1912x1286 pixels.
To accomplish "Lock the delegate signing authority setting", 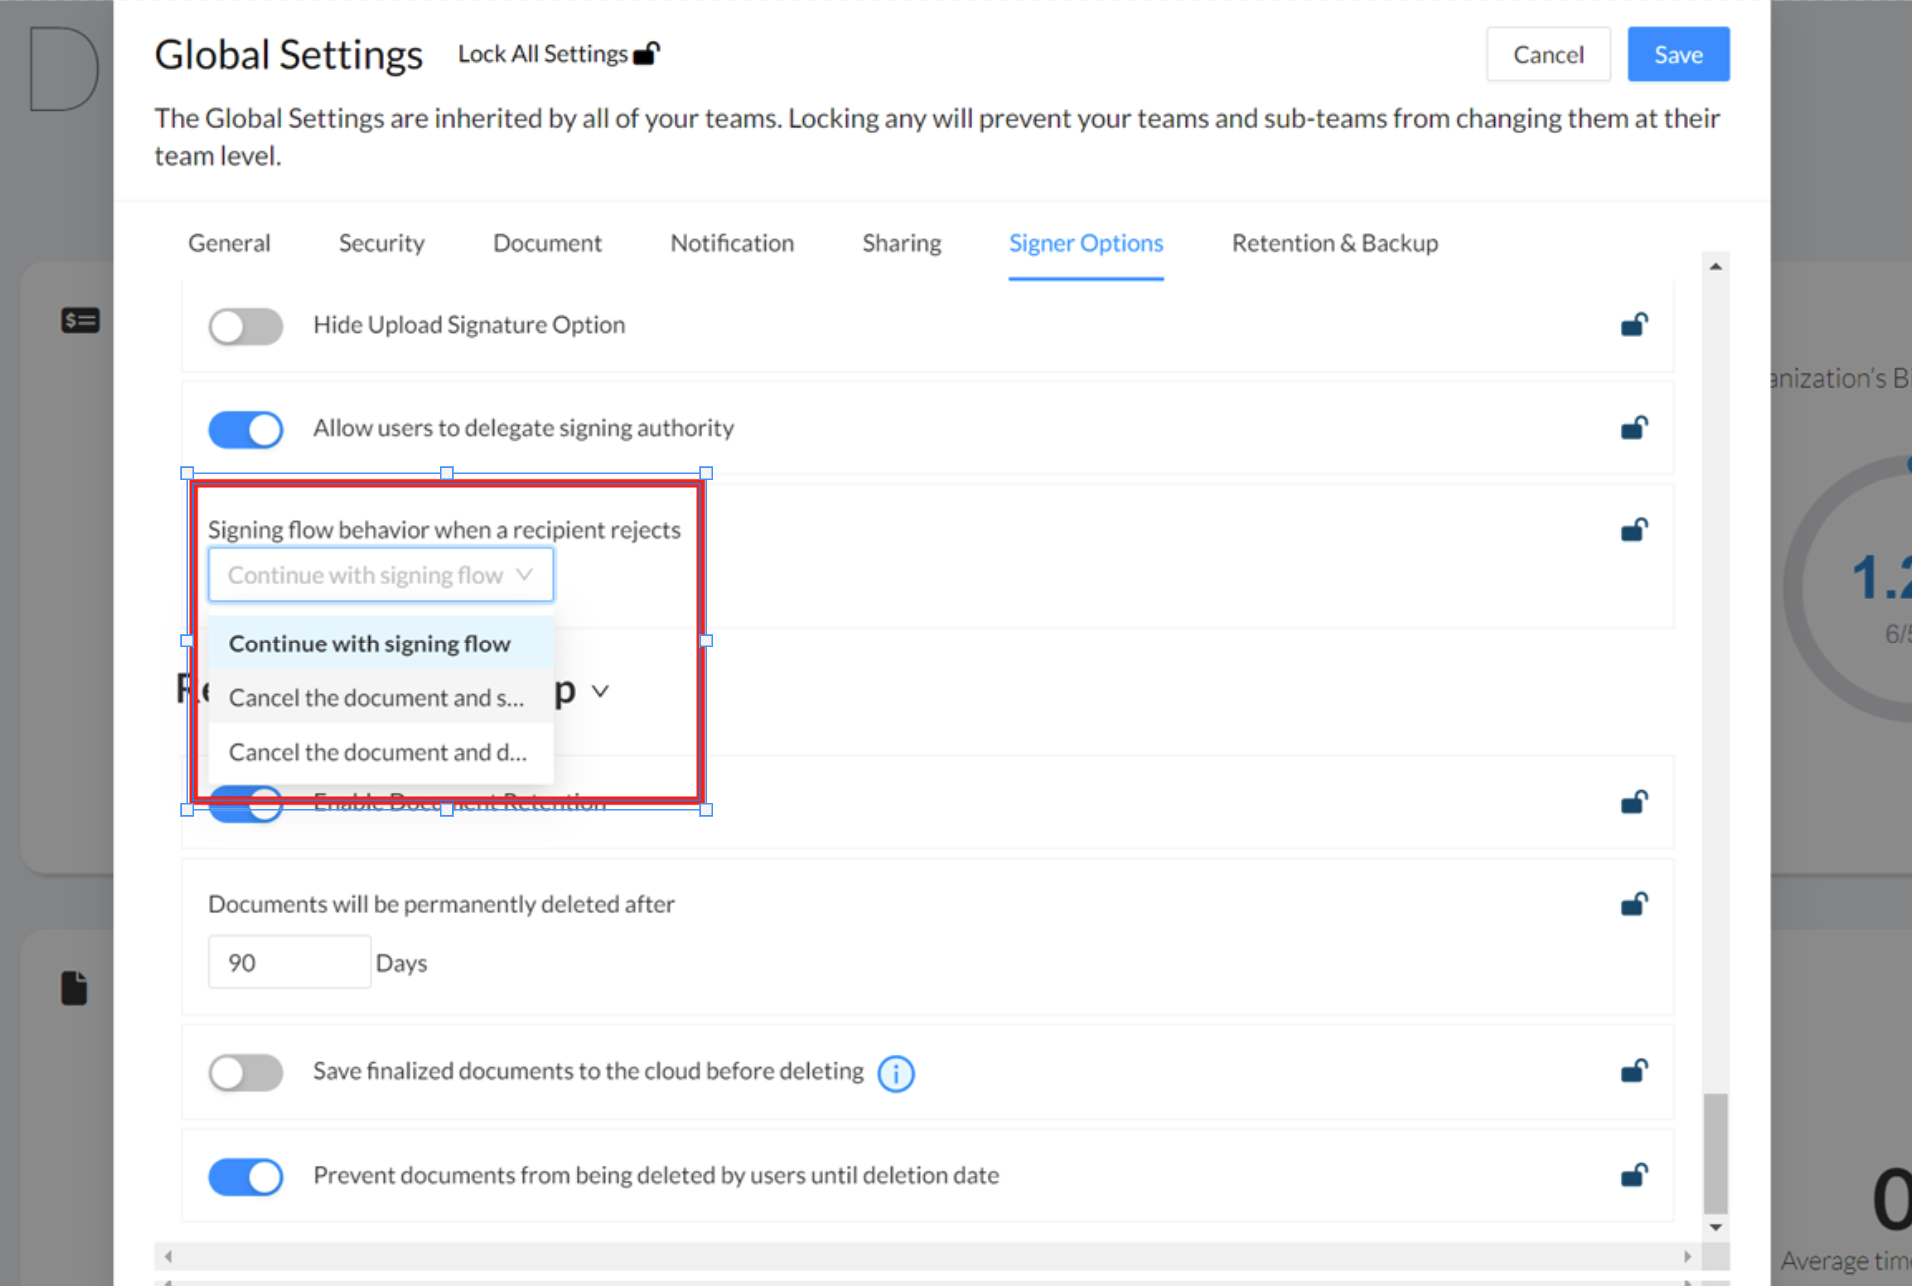I will coord(1633,428).
